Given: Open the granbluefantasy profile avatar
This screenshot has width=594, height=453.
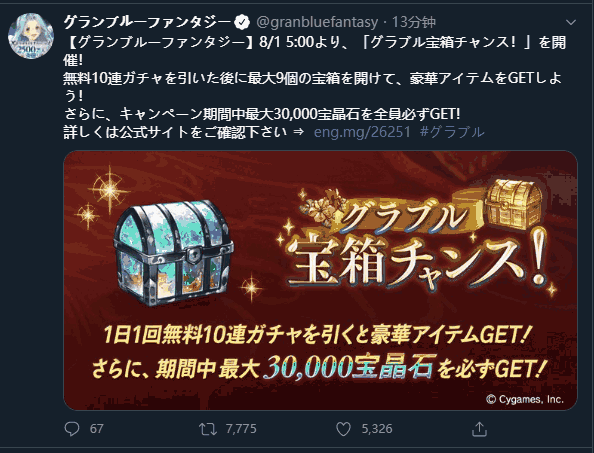Looking at the screenshot, I should (x=31, y=36).
